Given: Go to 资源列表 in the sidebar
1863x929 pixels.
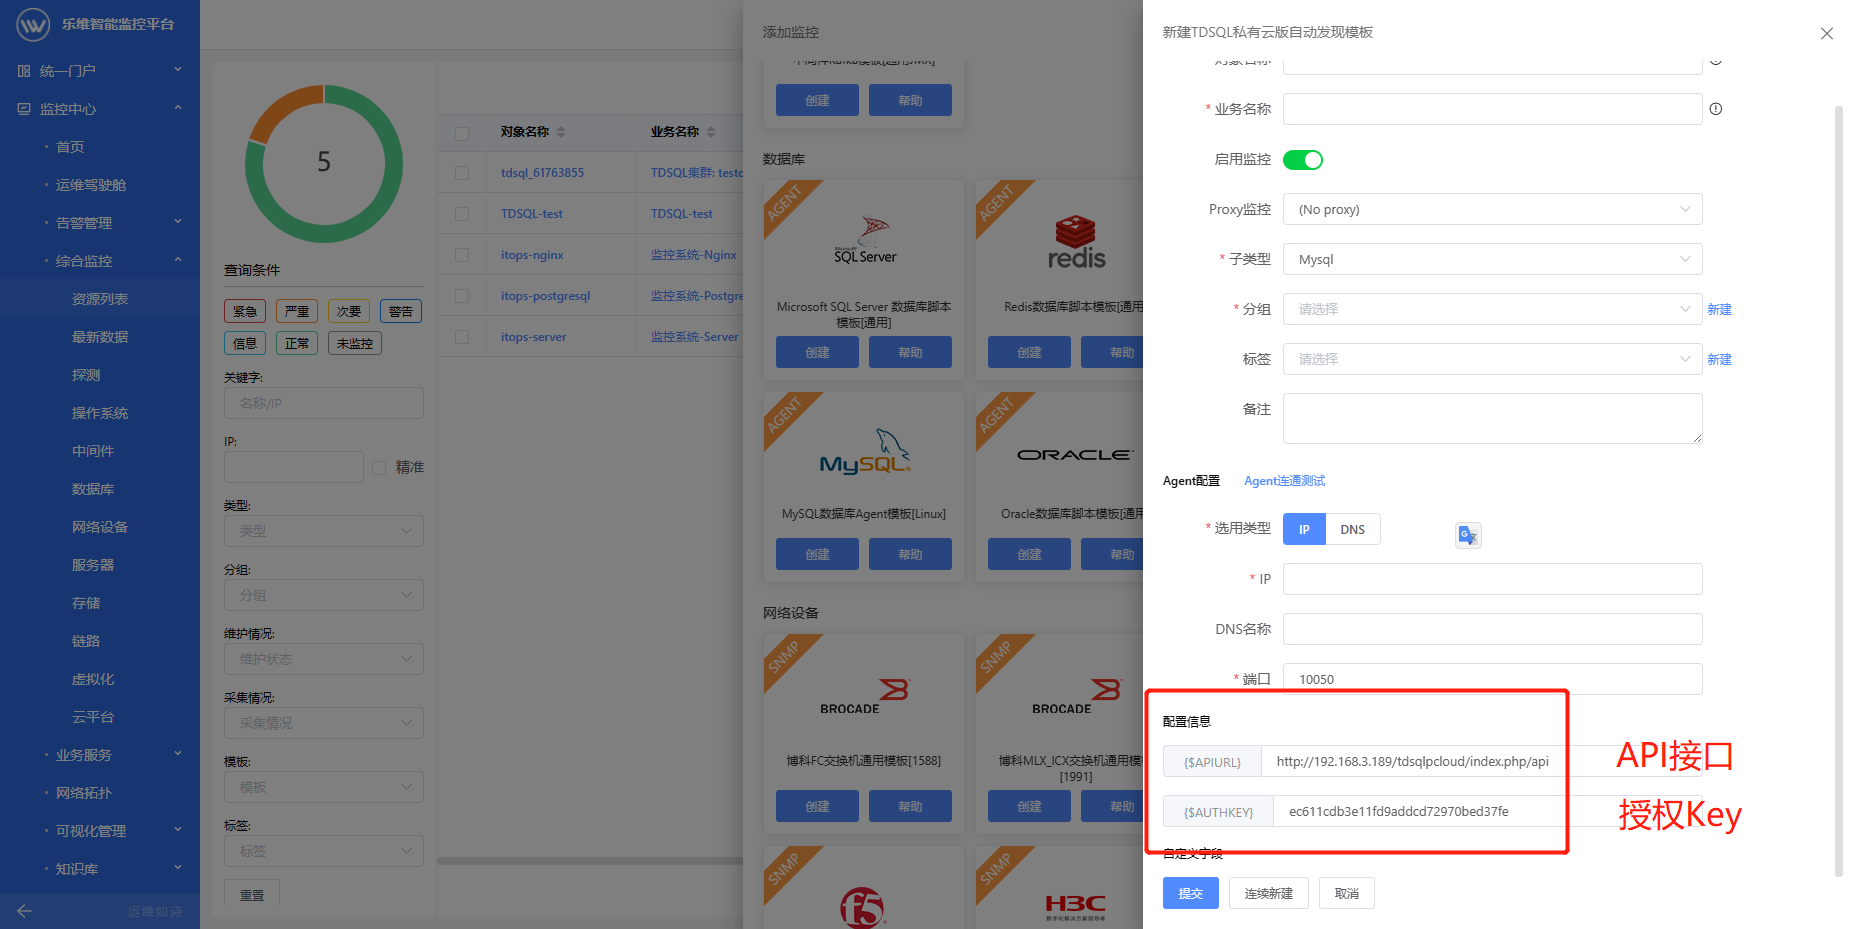Looking at the screenshot, I should pyautogui.click(x=100, y=299).
